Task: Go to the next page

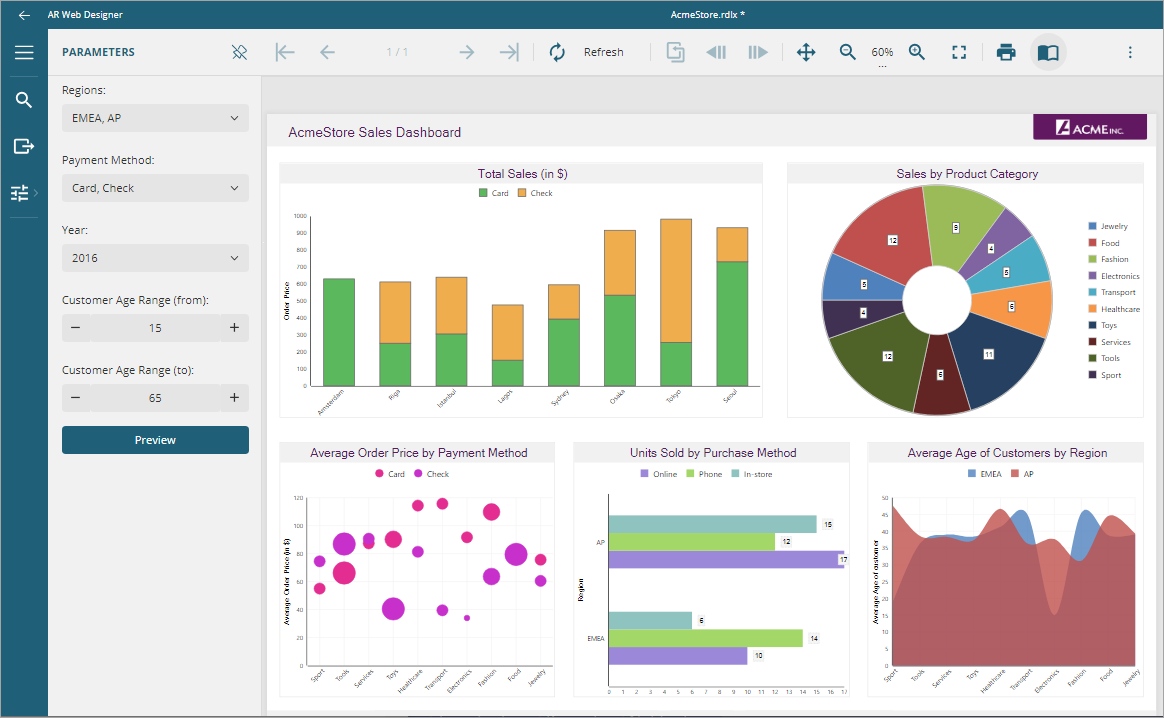Action: [x=466, y=52]
